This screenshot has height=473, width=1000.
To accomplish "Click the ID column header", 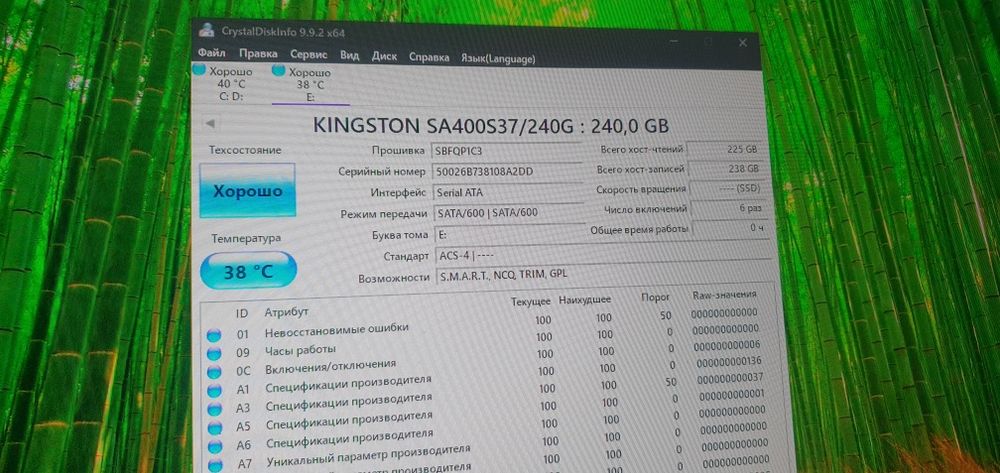I will click(x=242, y=313).
